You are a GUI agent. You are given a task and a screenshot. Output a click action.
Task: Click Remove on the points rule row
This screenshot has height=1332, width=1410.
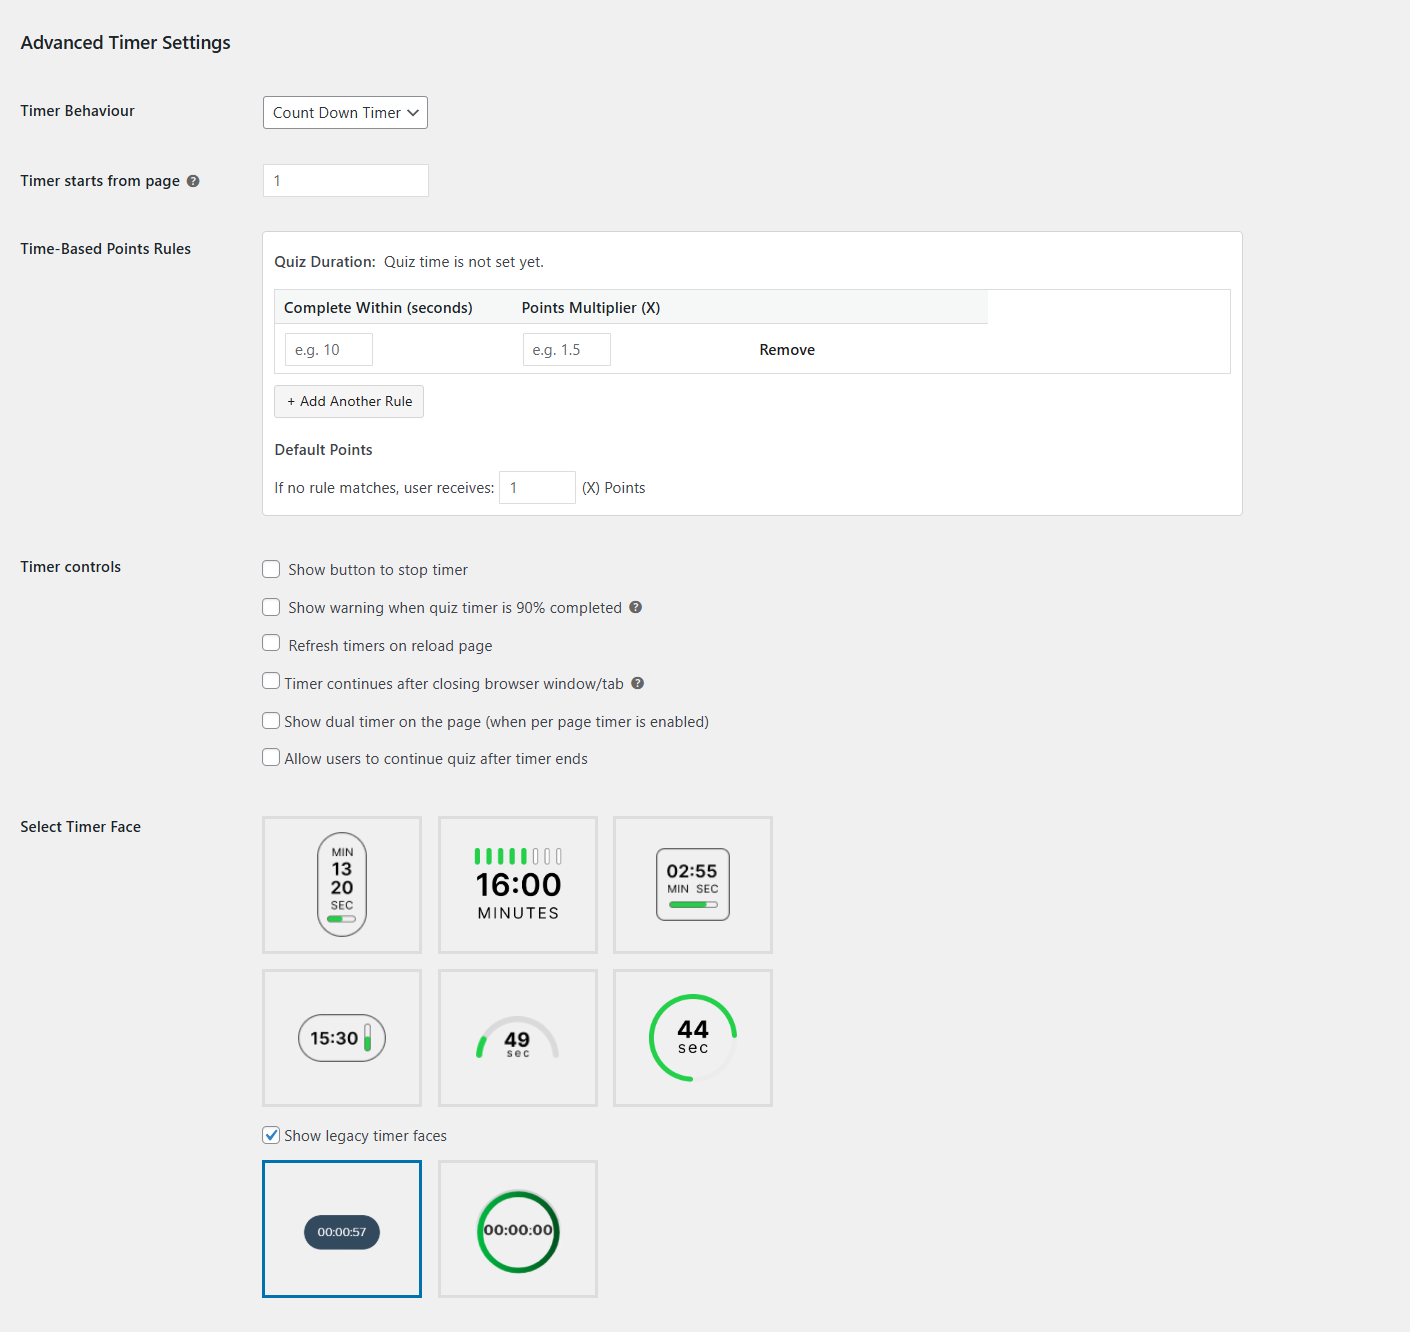(787, 350)
